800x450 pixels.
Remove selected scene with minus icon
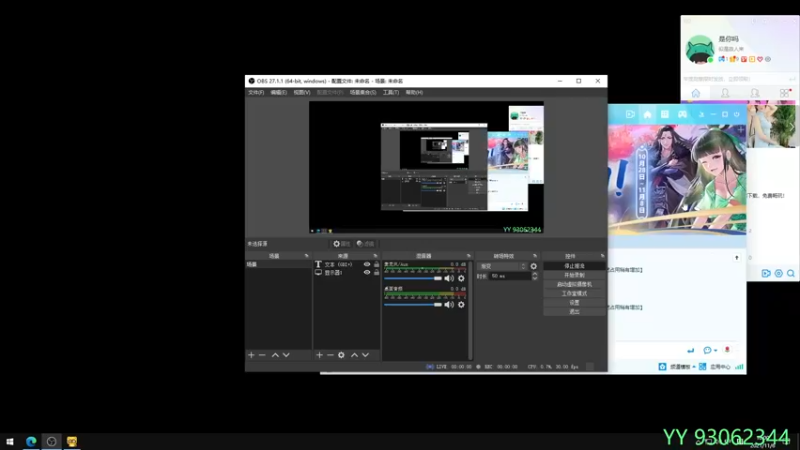[x=262, y=355]
